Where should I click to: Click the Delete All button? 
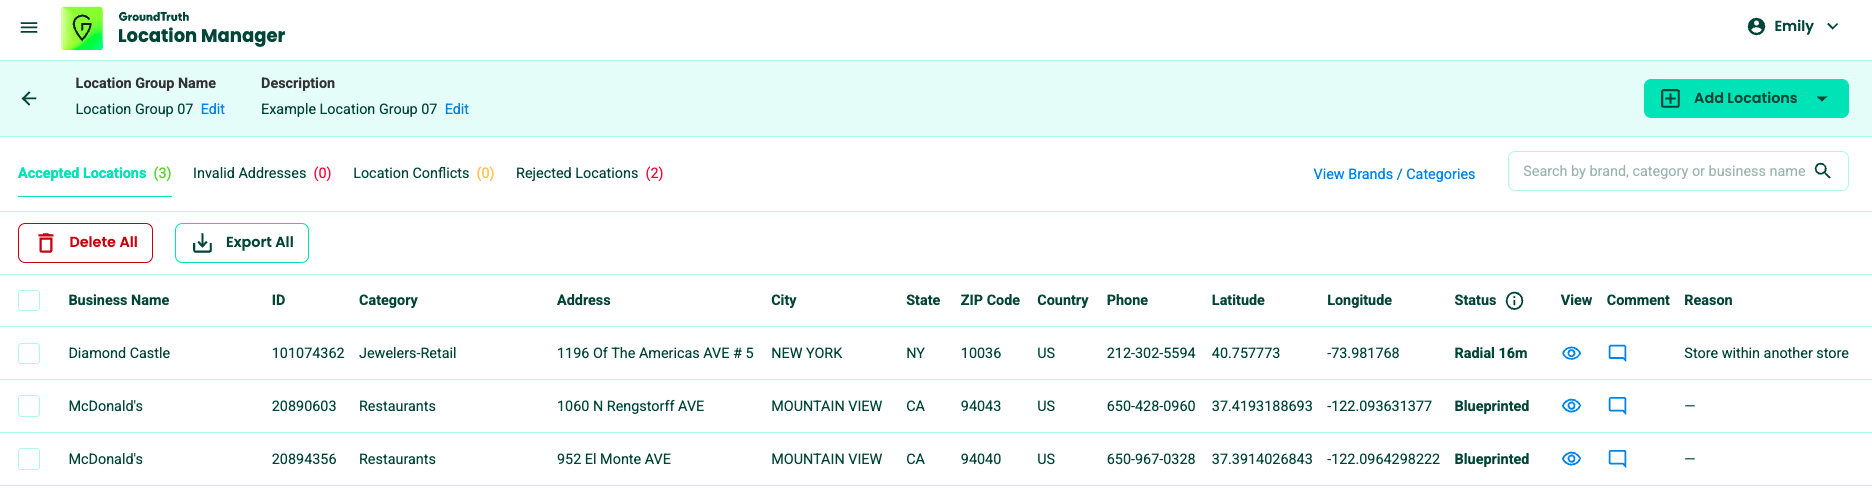(x=86, y=243)
